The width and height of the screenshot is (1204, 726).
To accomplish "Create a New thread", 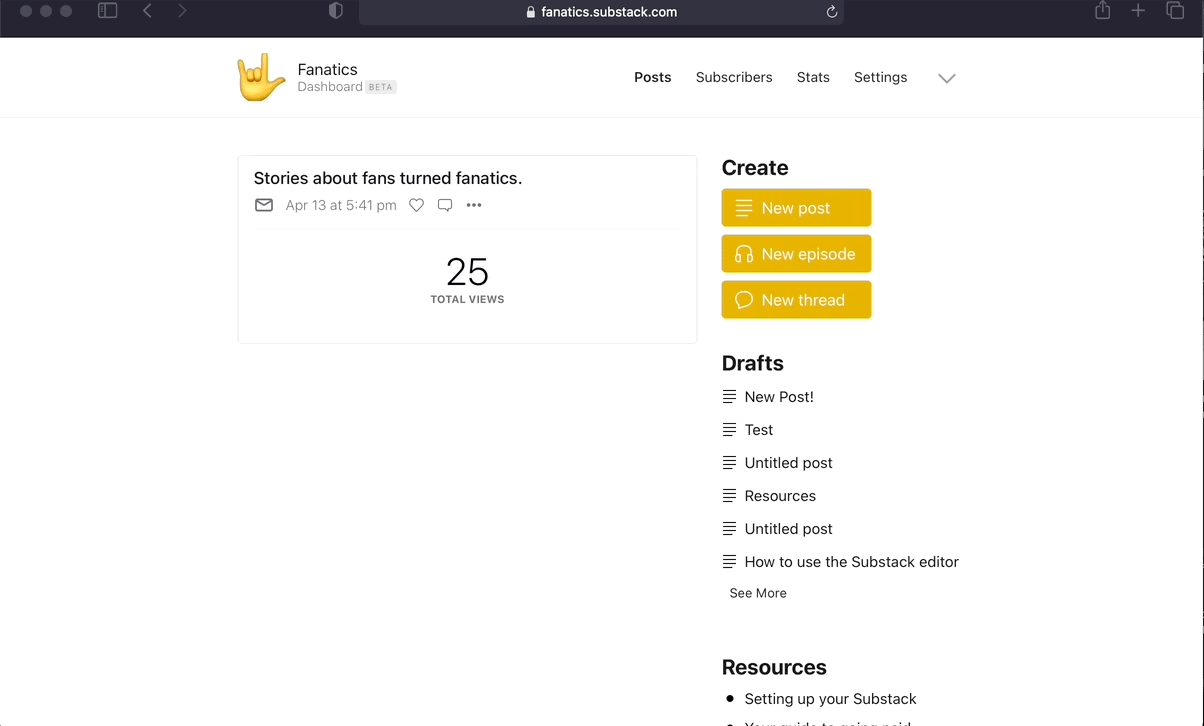I will [x=796, y=300].
